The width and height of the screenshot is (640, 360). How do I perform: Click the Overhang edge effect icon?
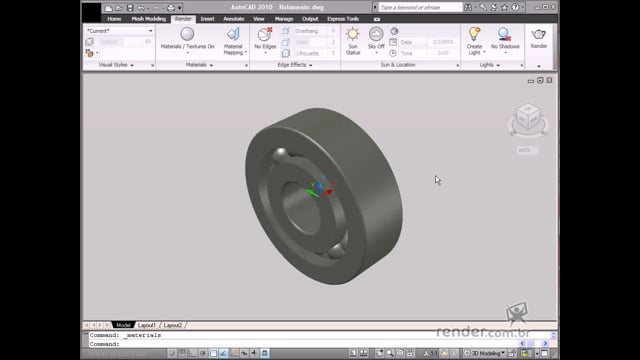tap(286, 31)
